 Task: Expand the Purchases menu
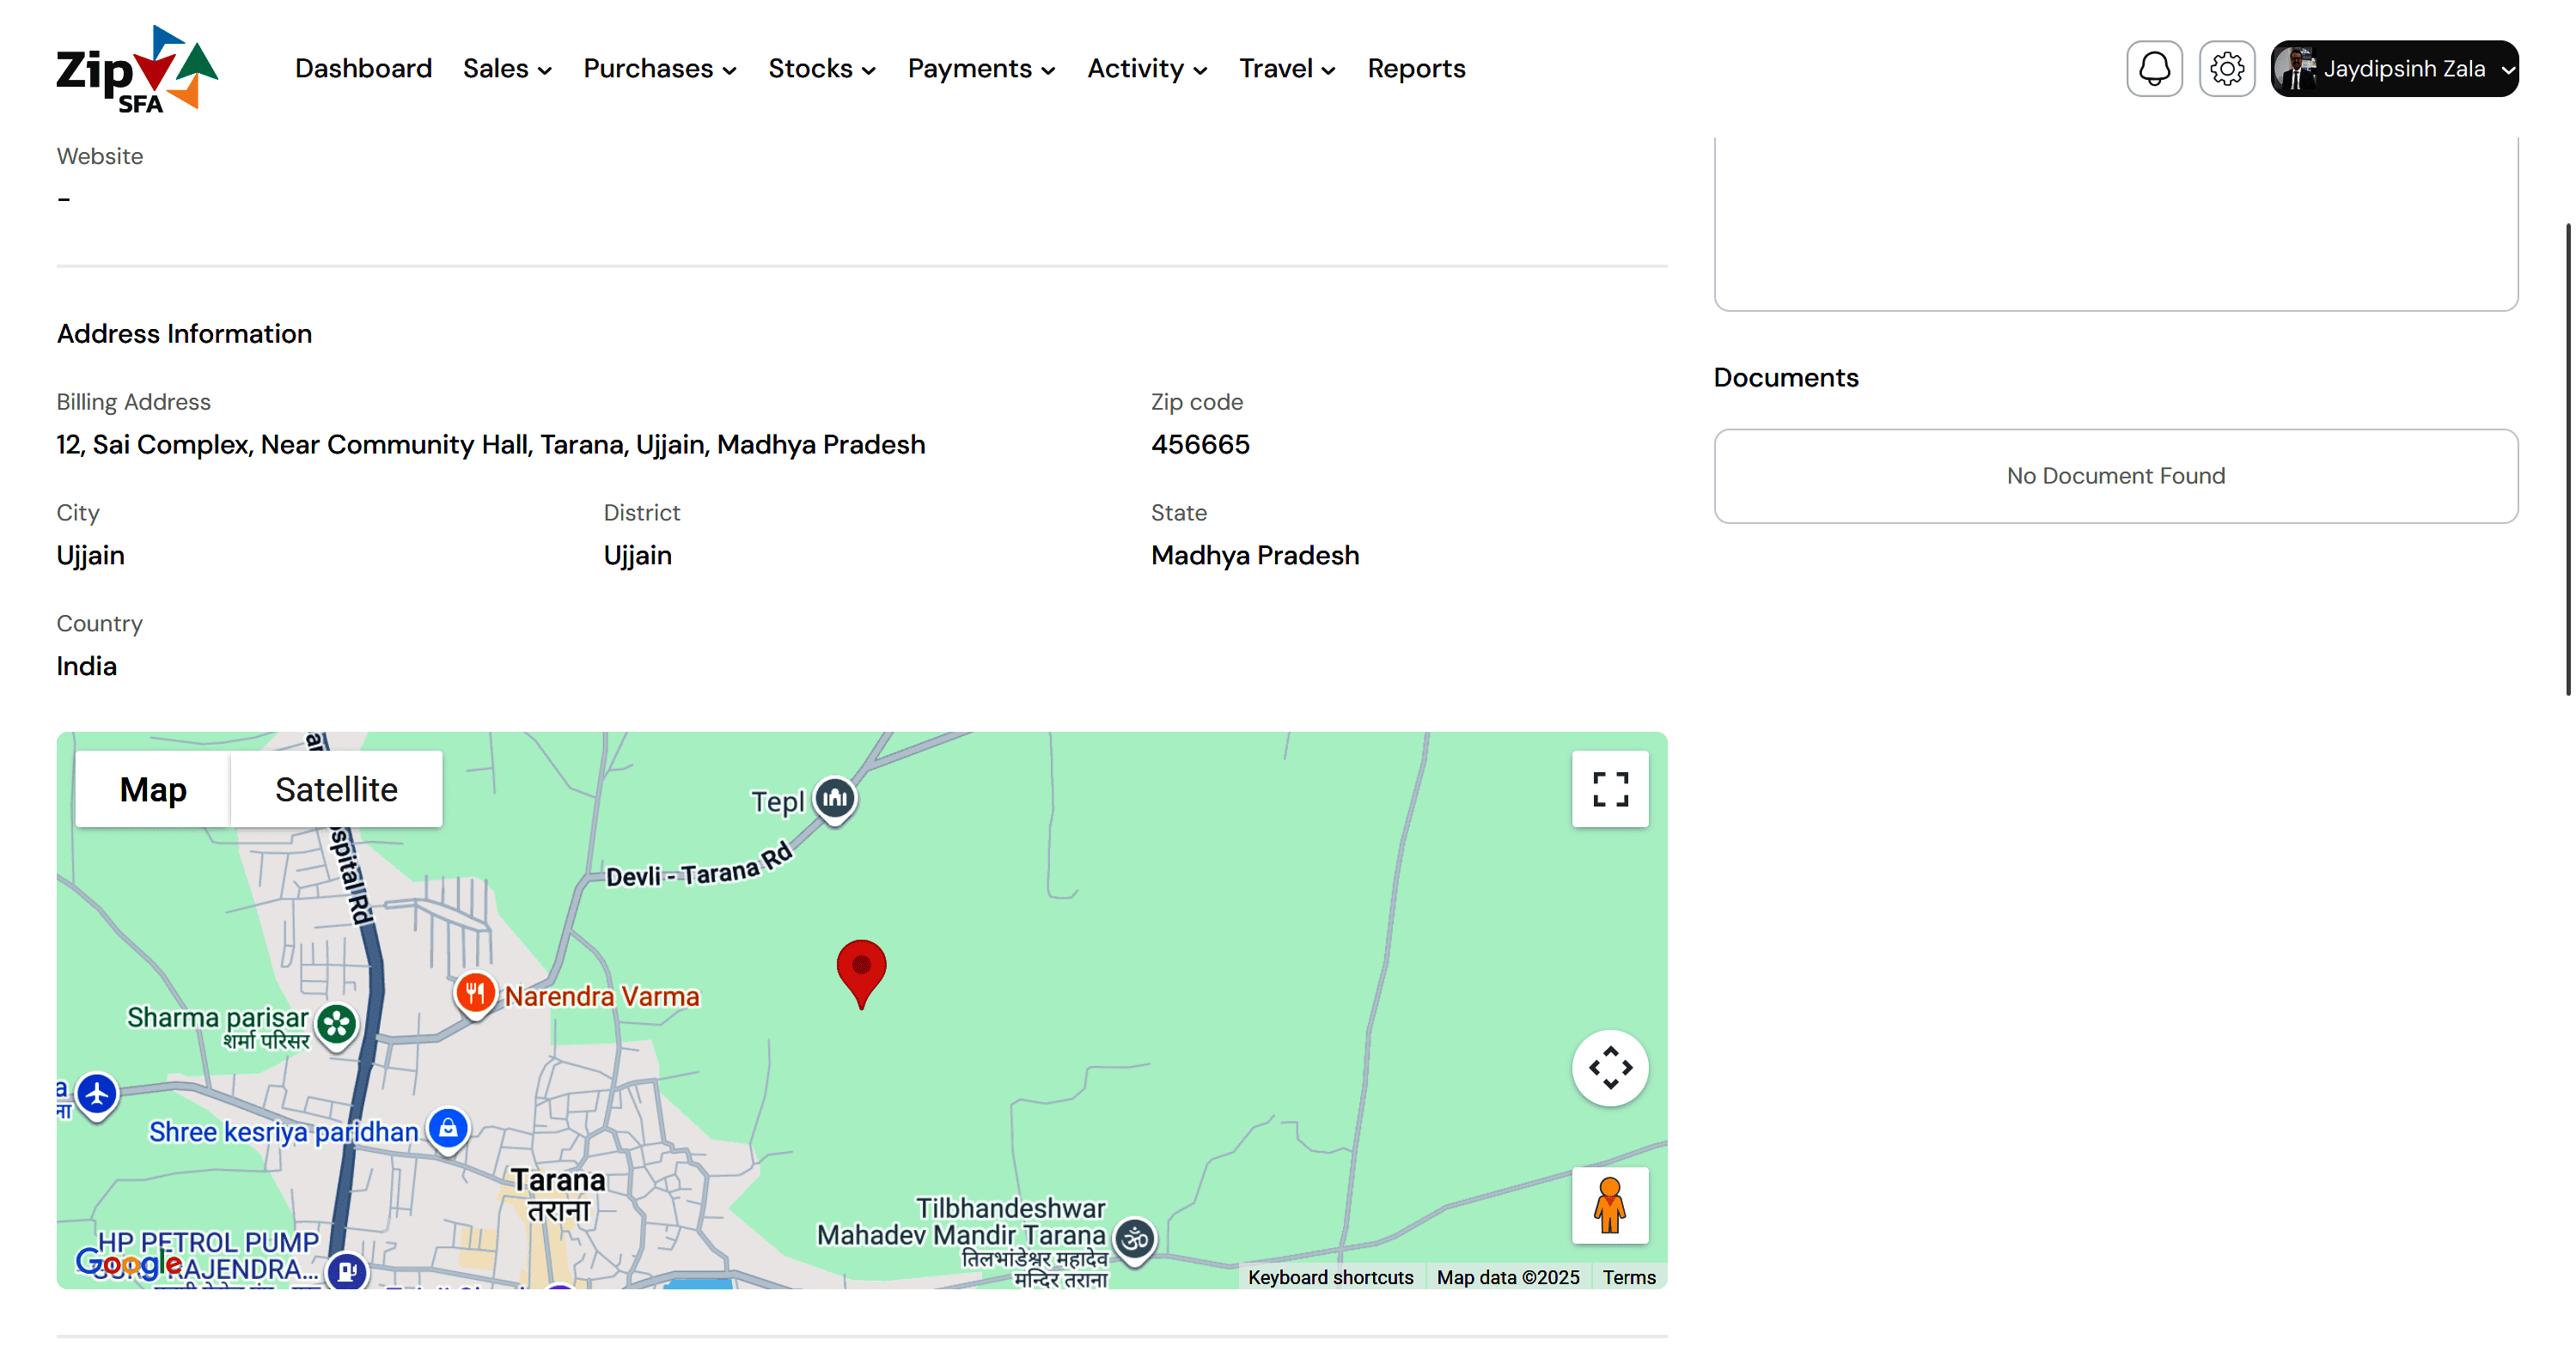[x=660, y=69]
